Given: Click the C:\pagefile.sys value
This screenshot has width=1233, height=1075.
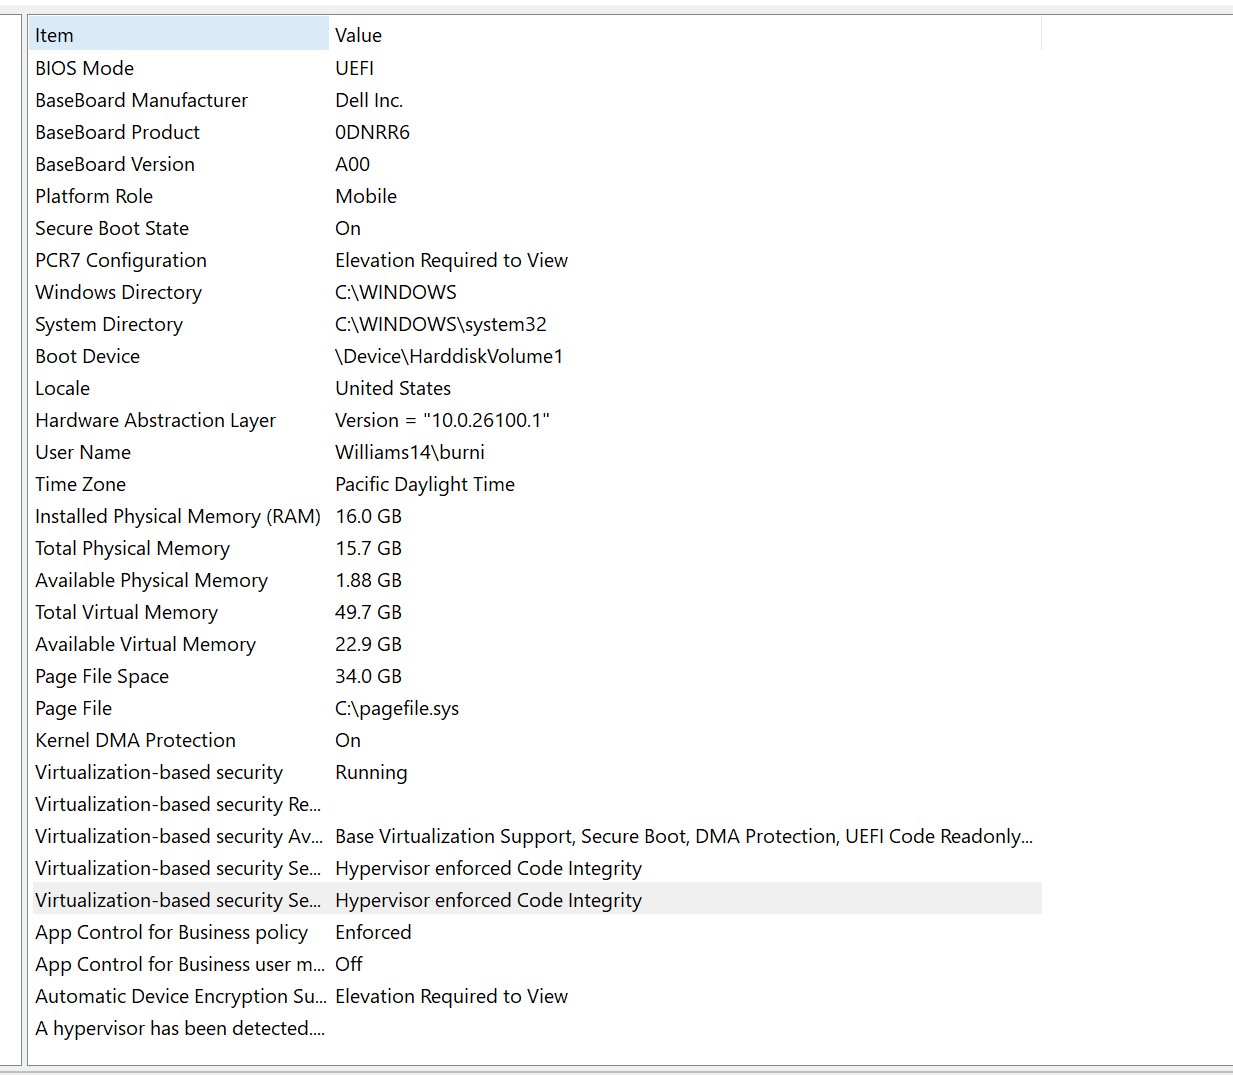Looking at the screenshot, I should click(x=397, y=708).
